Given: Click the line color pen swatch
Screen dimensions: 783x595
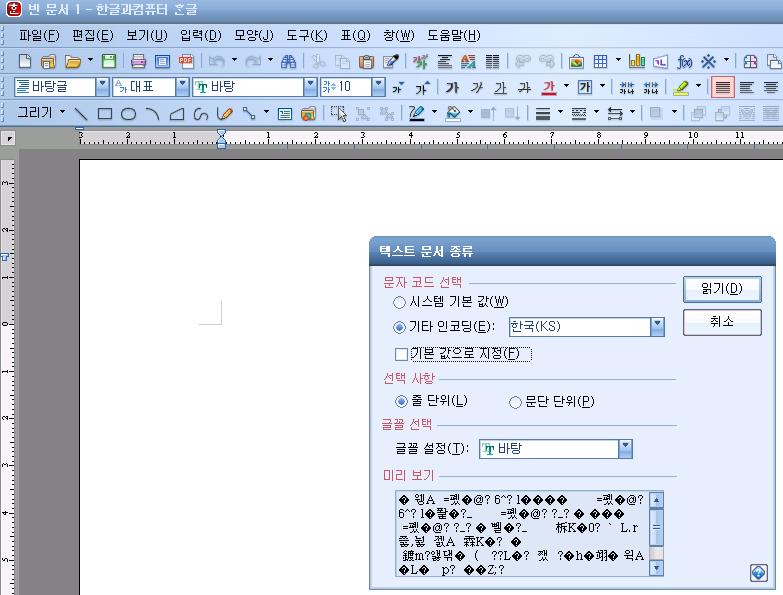Looking at the screenshot, I should tap(416, 114).
